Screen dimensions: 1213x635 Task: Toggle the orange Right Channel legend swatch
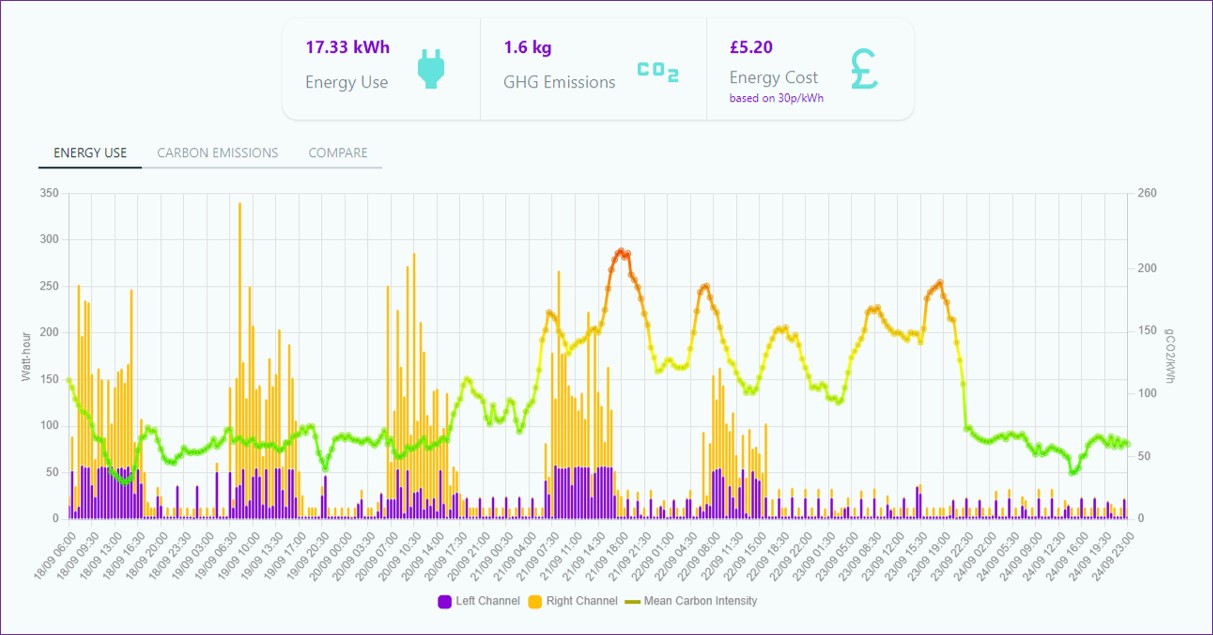coord(535,601)
